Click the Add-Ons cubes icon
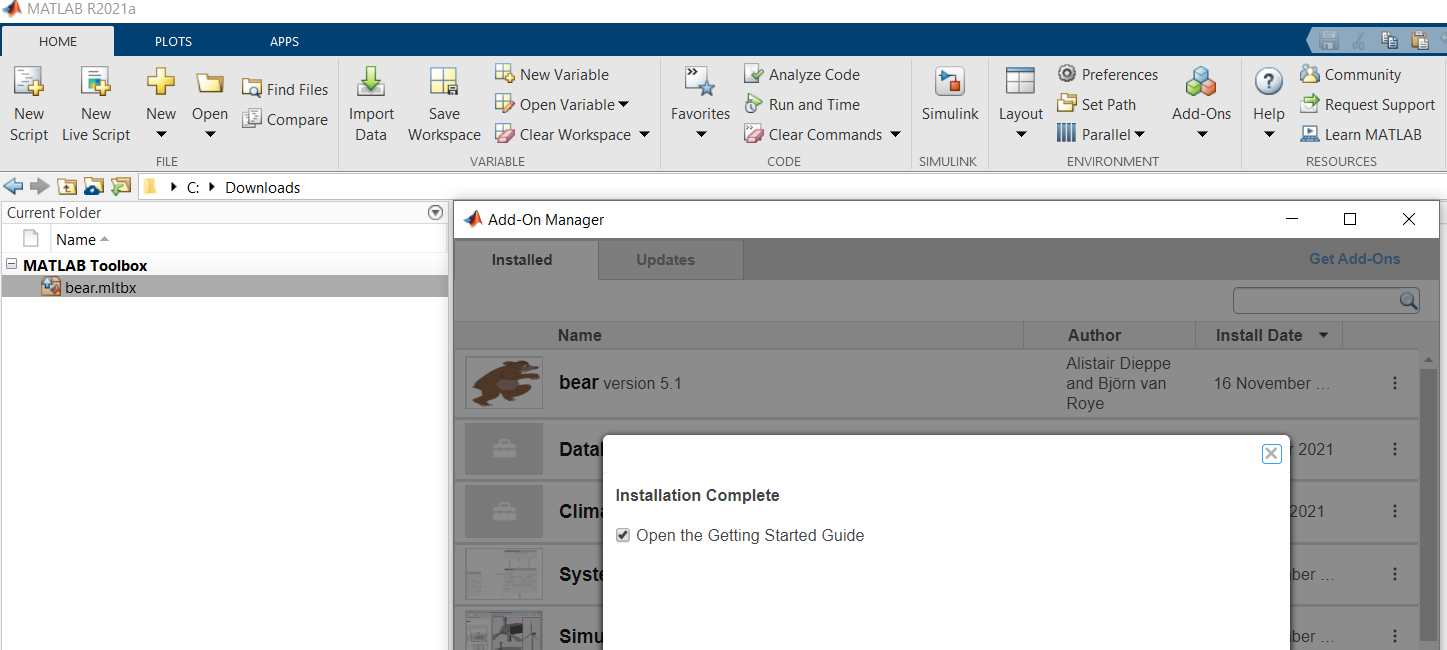The width and height of the screenshot is (1447, 650). point(1201,82)
